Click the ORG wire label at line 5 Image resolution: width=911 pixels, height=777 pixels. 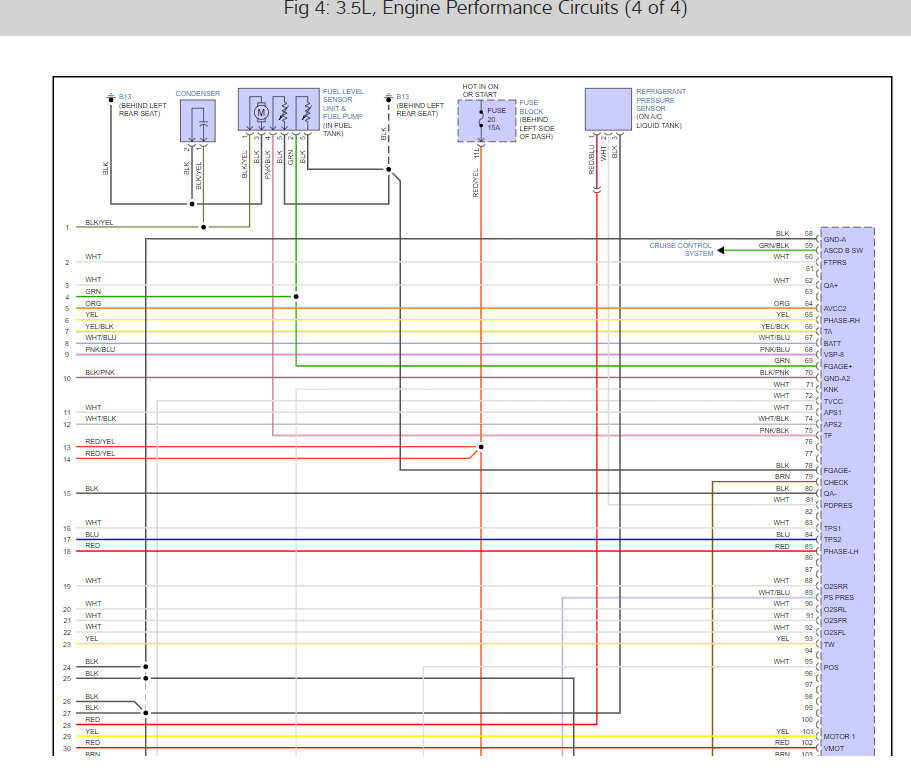pos(93,303)
